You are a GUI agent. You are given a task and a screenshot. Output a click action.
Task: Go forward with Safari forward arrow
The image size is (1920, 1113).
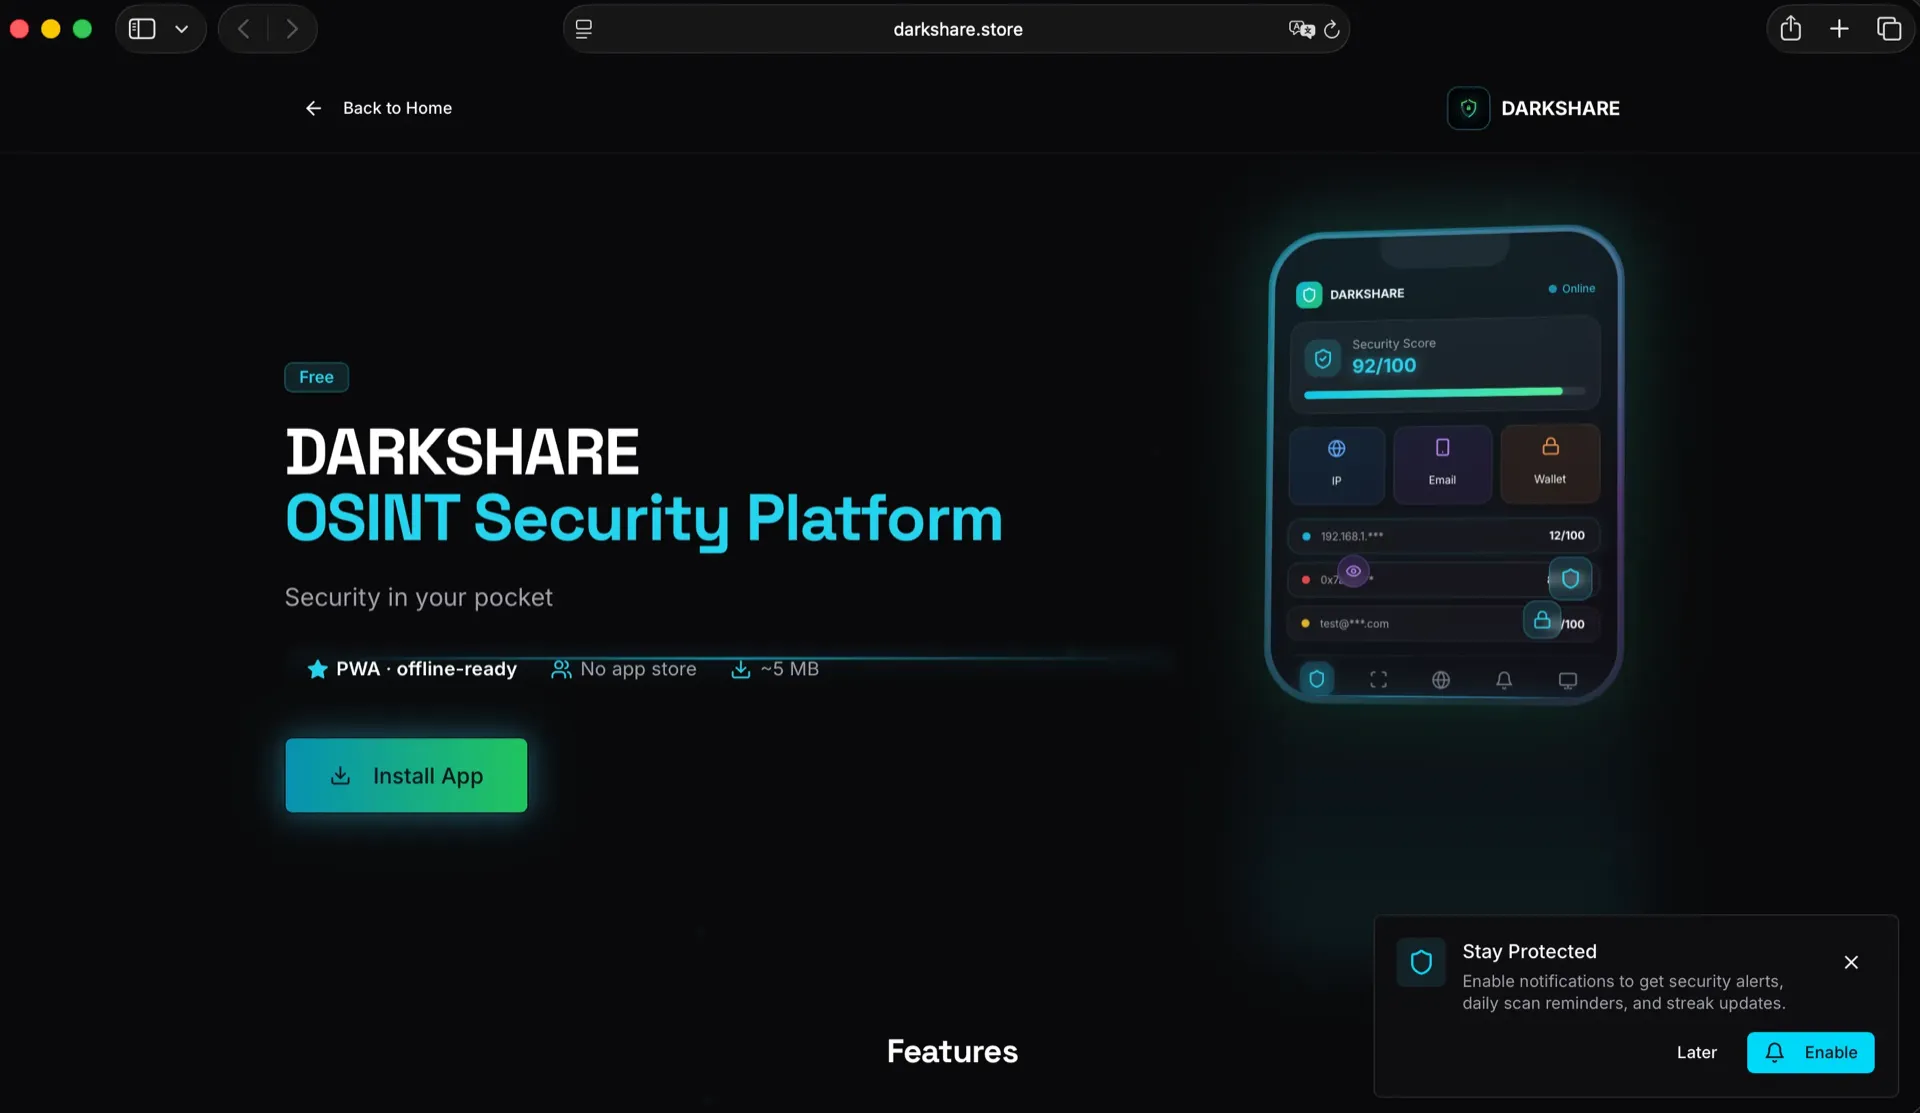[x=292, y=29]
